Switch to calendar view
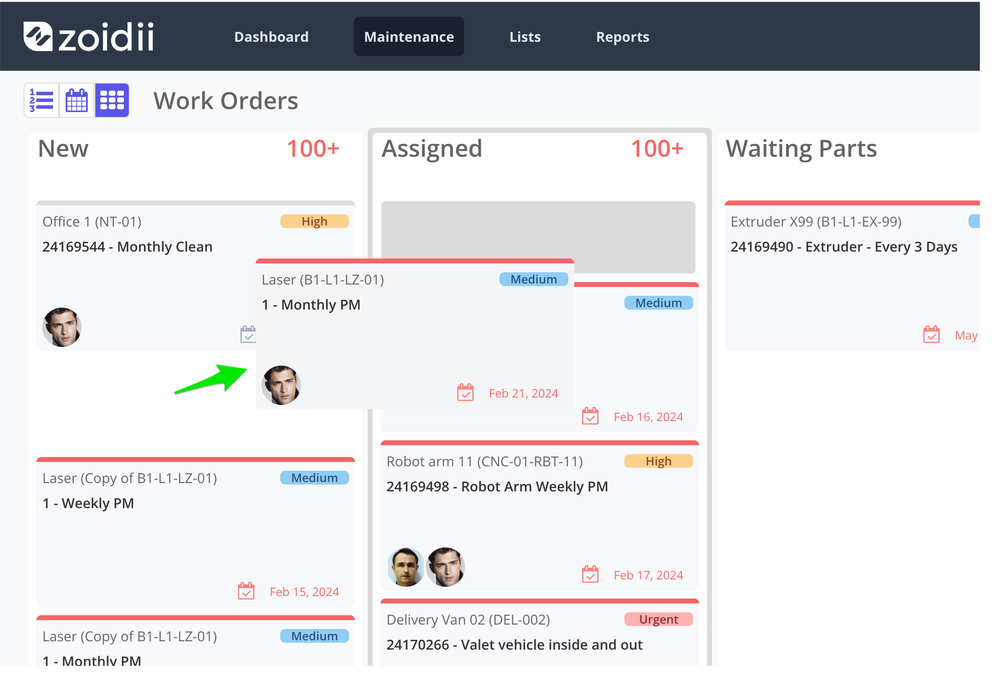Screen dimensions: 1000x686 pyautogui.click(x=77, y=100)
